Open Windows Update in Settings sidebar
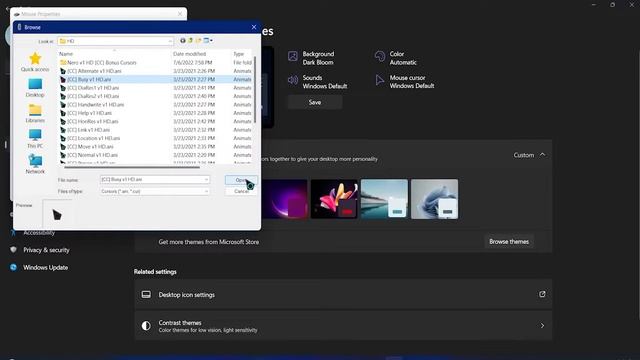This screenshot has width=640, height=360. pyautogui.click(x=45, y=267)
